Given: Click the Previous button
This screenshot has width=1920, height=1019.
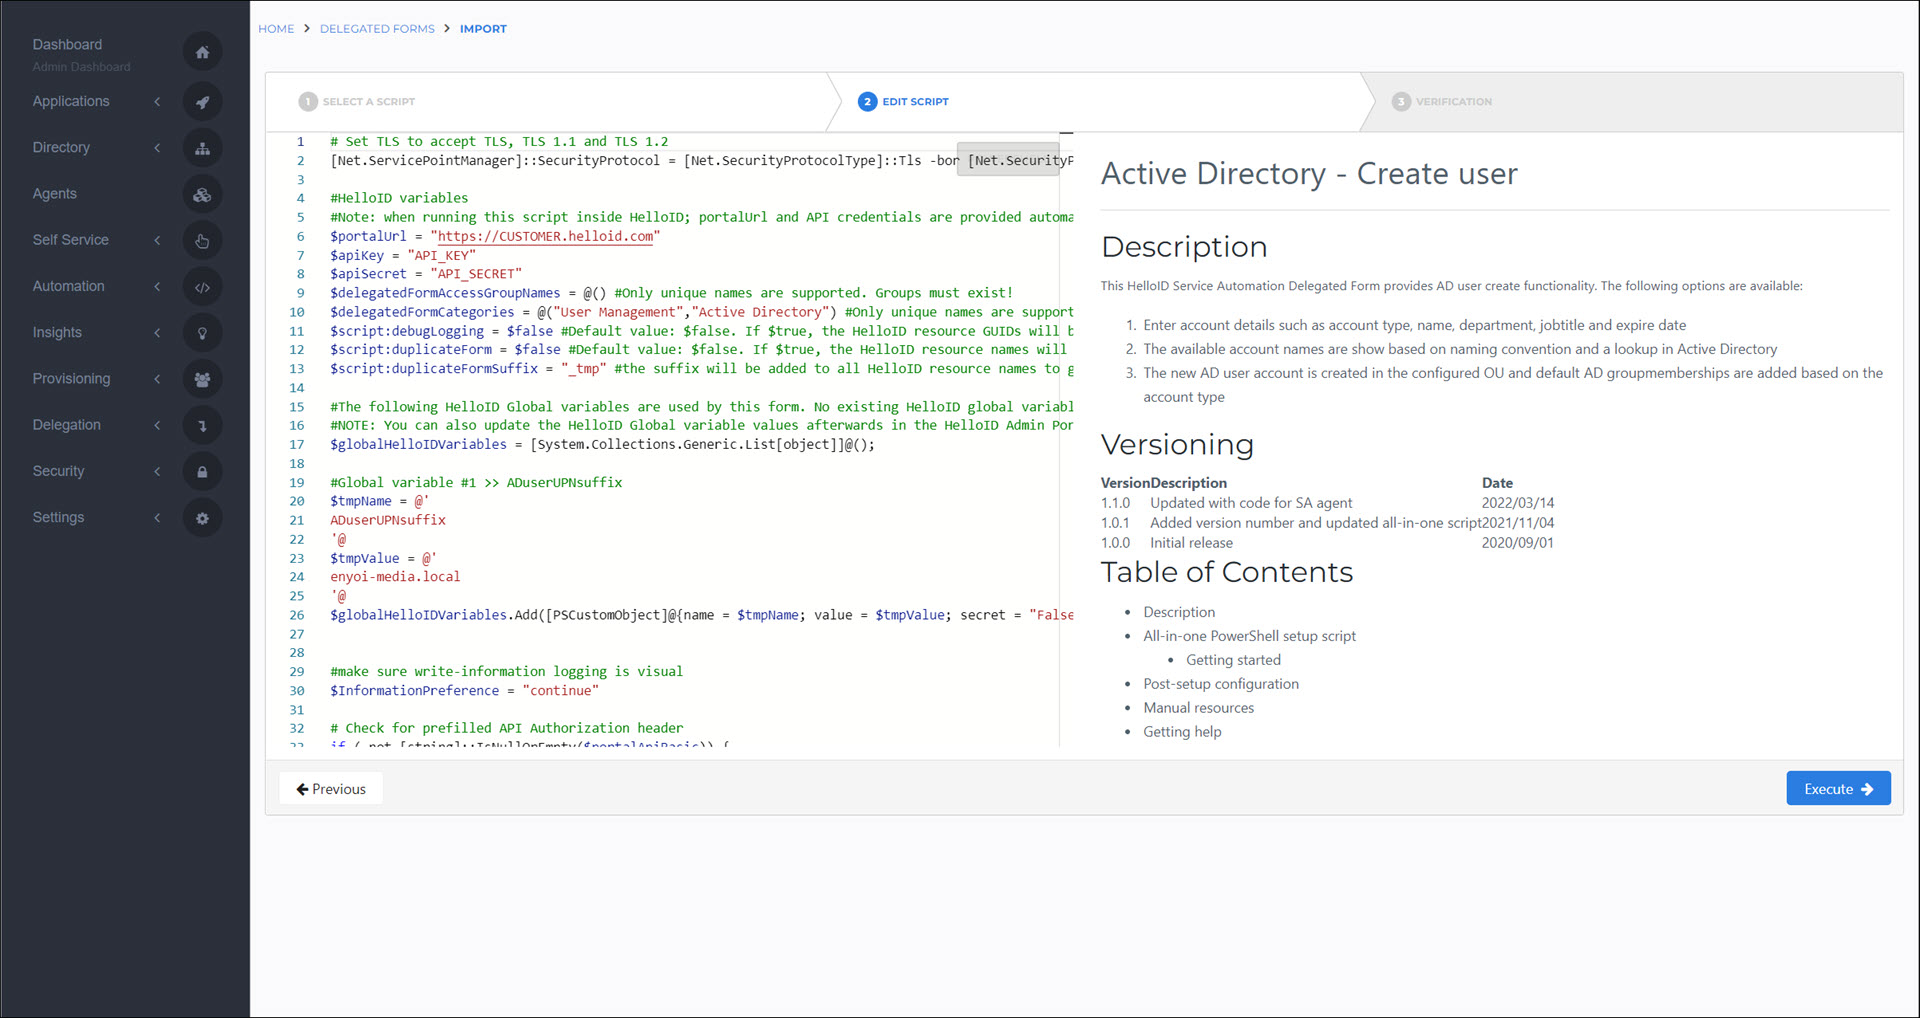Looking at the screenshot, I should point(331,789).
